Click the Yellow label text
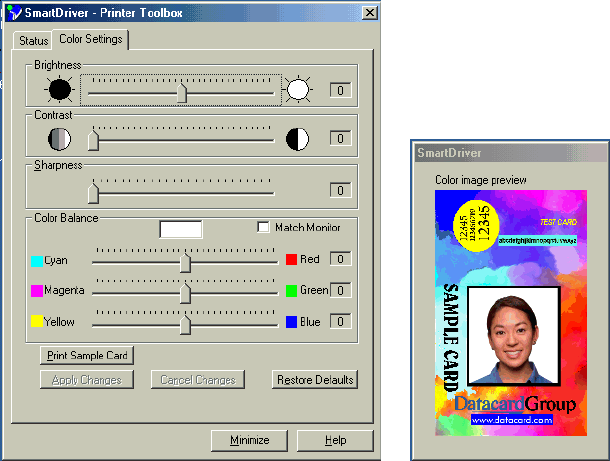 [59, 322]
